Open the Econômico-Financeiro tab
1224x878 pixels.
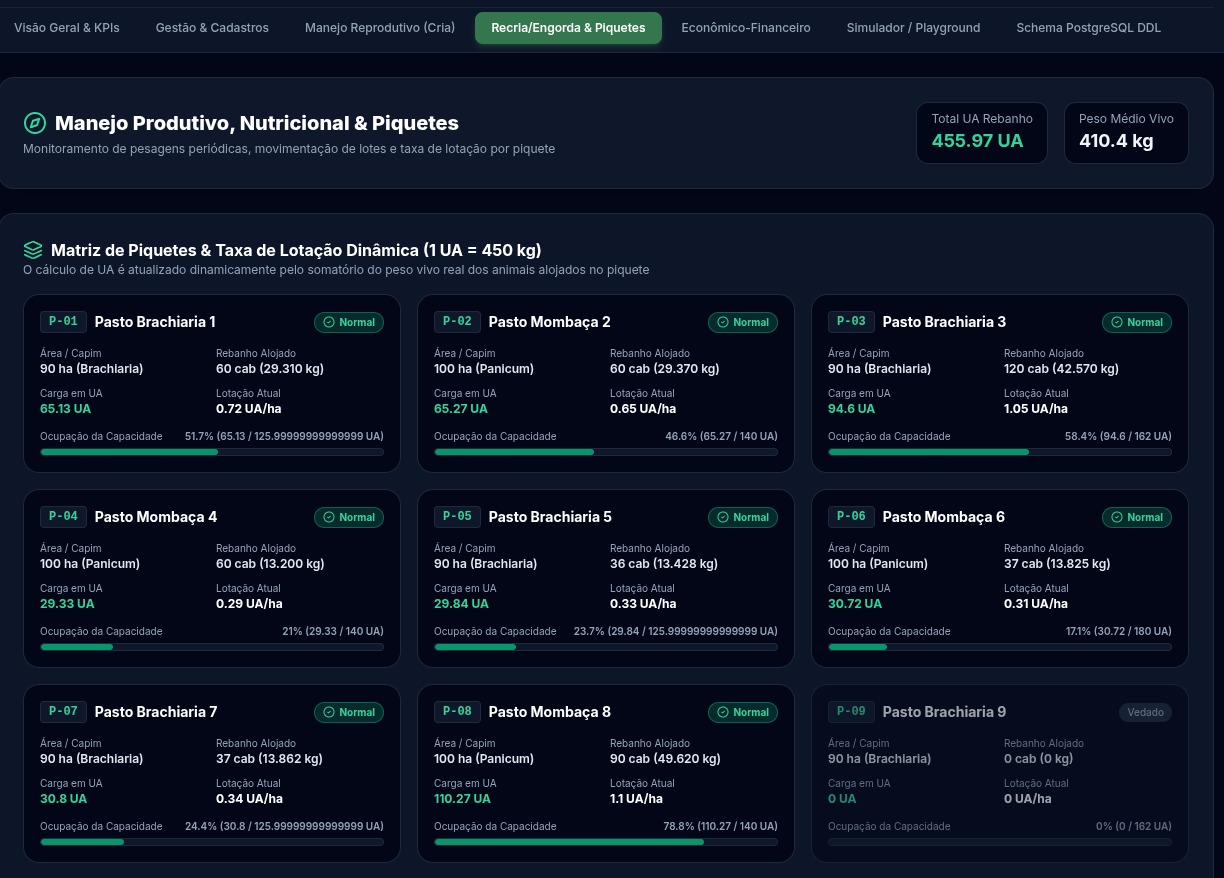pos(746,28)
